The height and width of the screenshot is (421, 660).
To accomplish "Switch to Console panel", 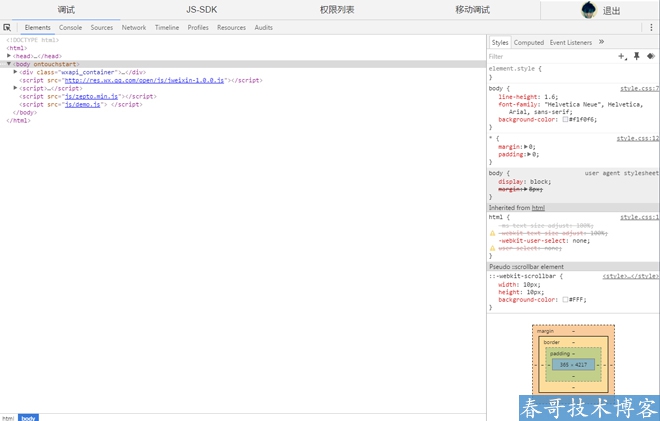I will 70,27.
